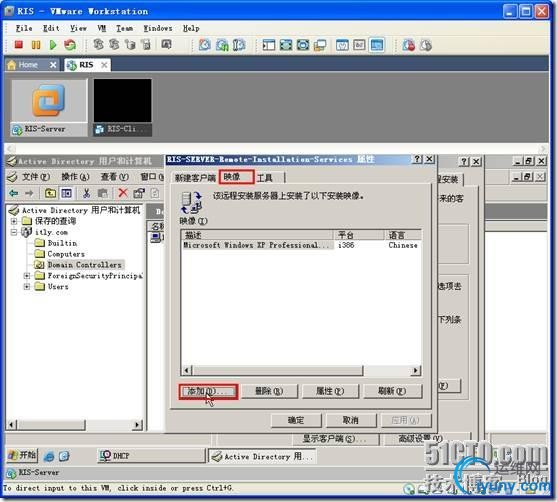Click the 显示客户端(S)... button

tap(335, 439)
